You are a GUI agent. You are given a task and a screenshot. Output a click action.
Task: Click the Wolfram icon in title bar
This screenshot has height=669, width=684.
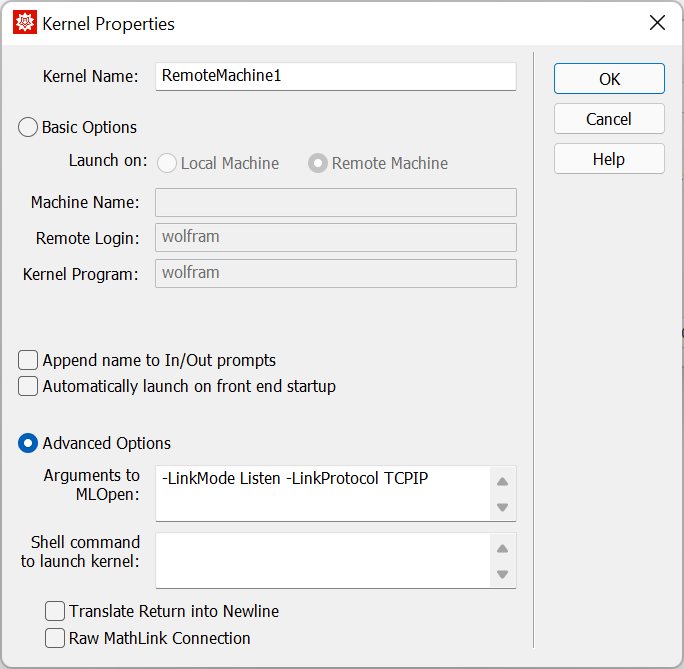[24, 23]
